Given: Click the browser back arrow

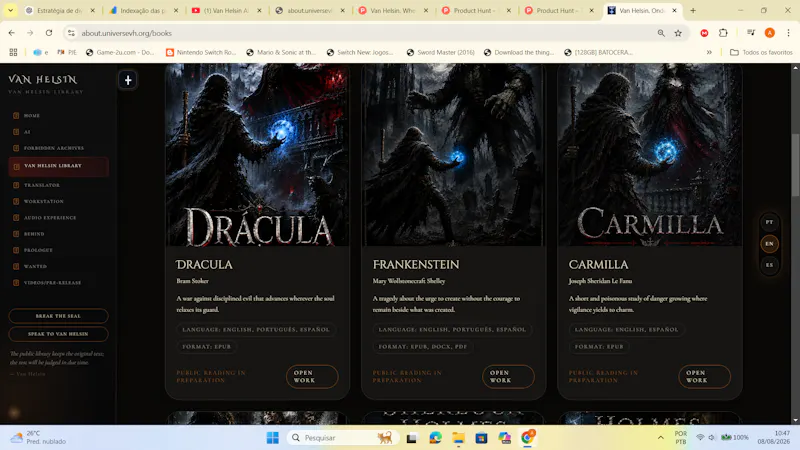Looking at the screenshot, I should 12,33.
